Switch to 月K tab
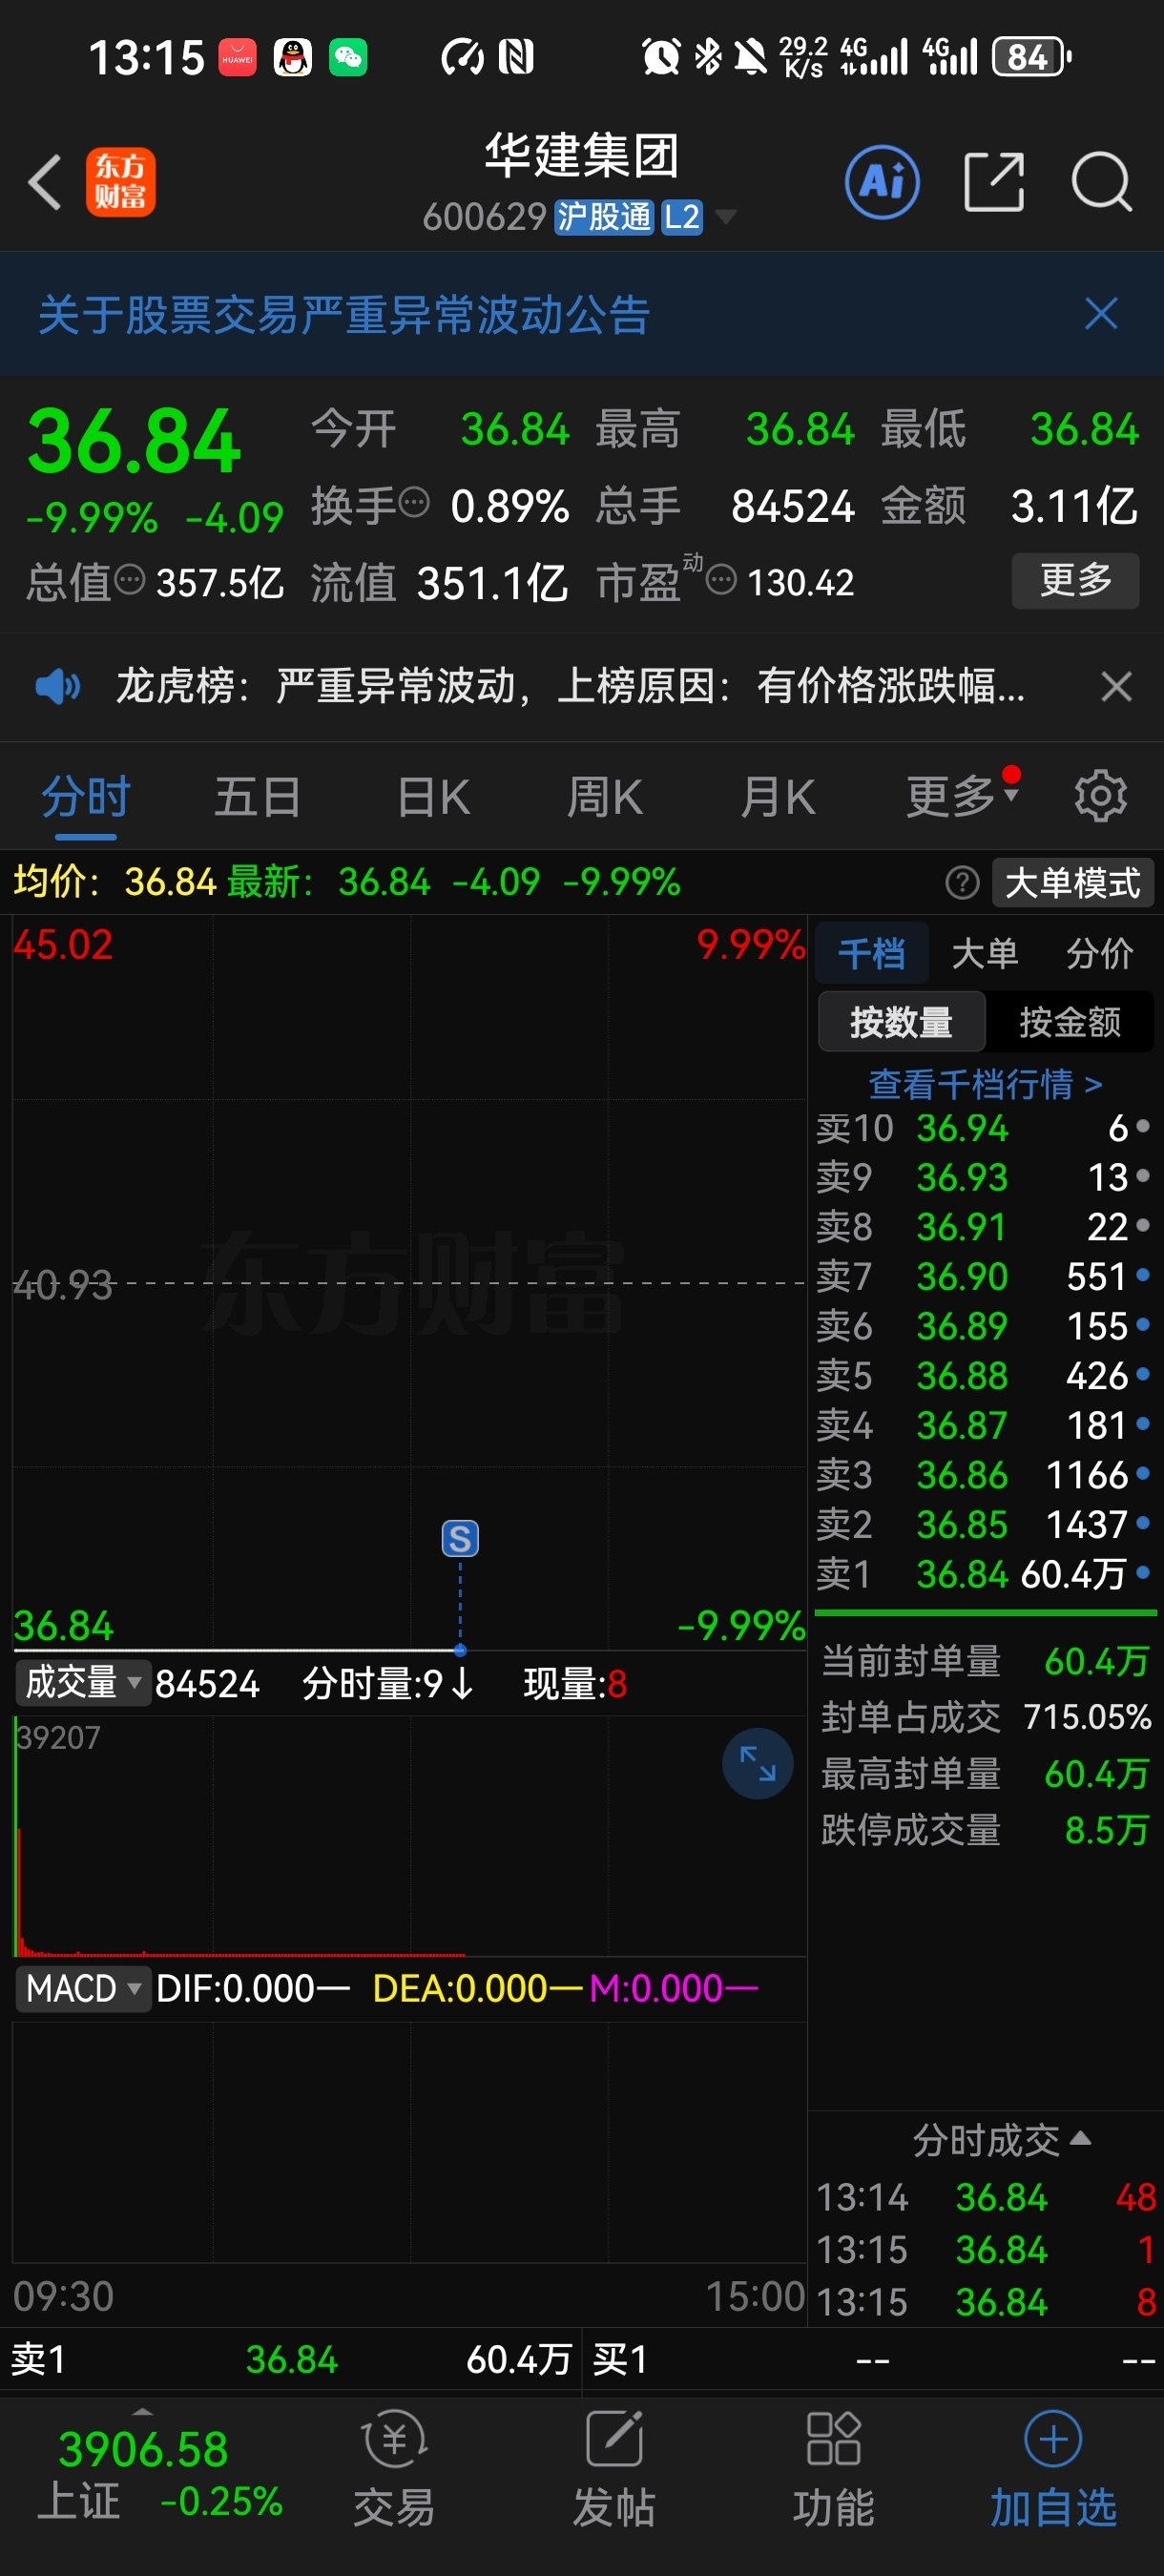This screenshot has width=1164, height=2576. (778, 797)
